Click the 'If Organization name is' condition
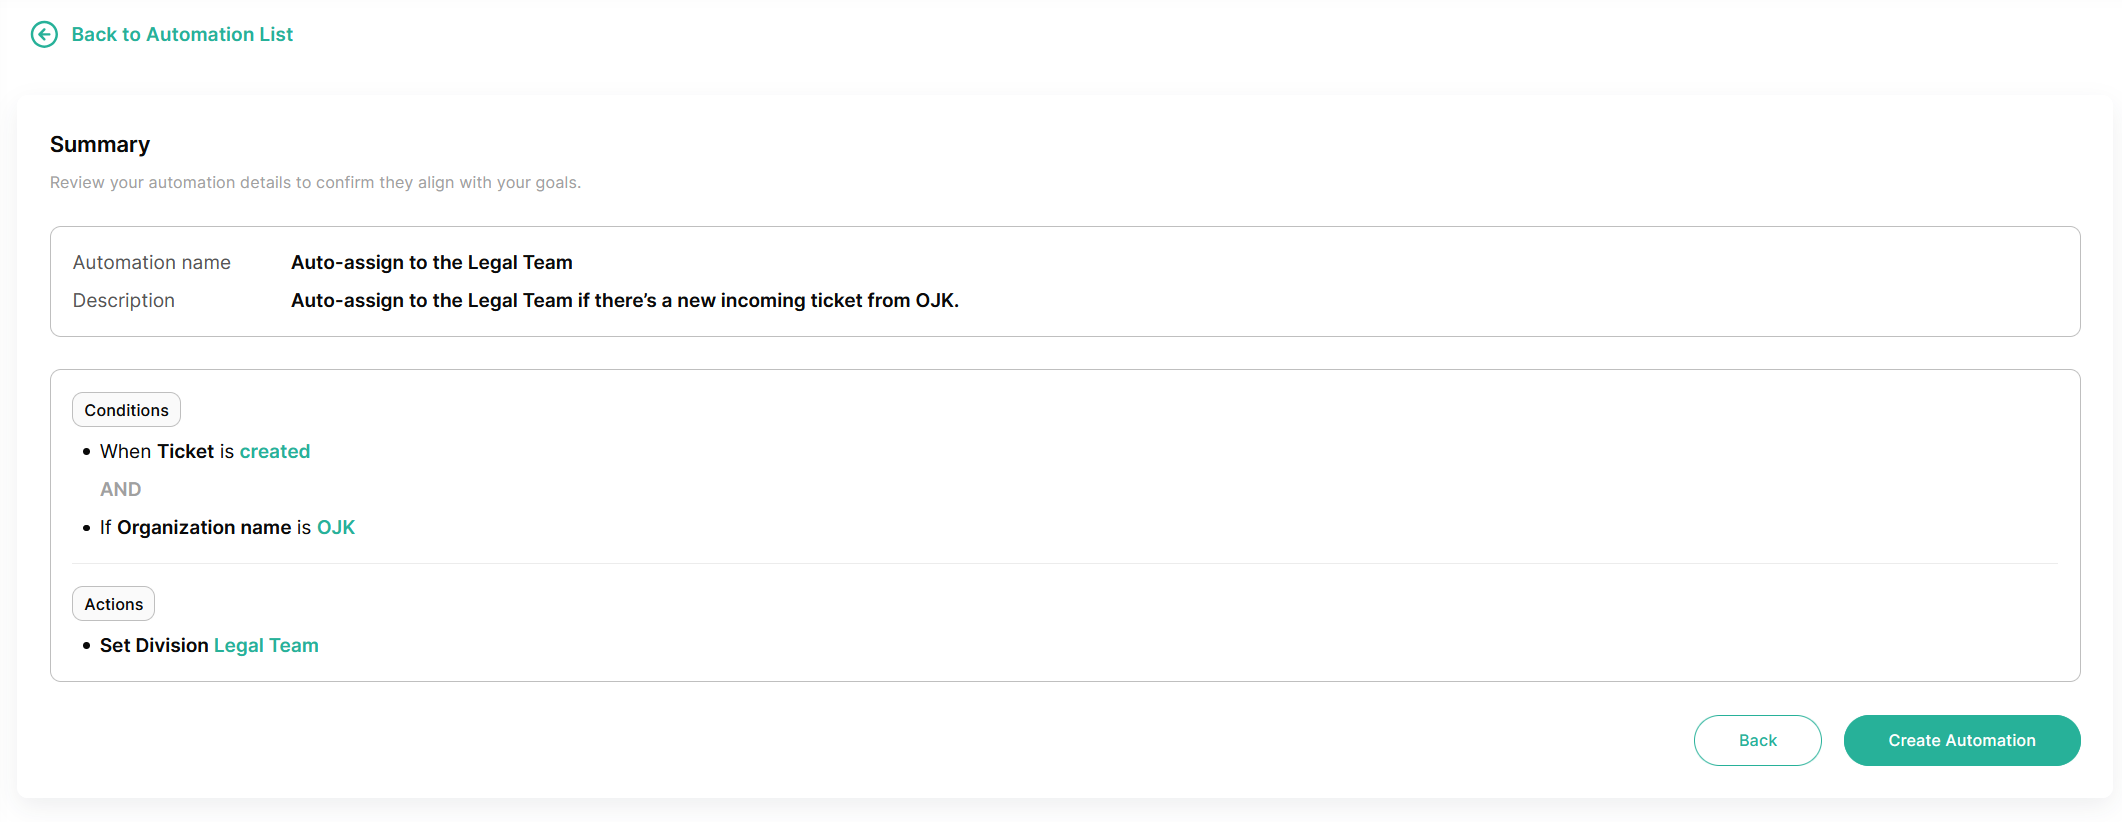Screen dimensions: 2122x822 click(206, 528)
